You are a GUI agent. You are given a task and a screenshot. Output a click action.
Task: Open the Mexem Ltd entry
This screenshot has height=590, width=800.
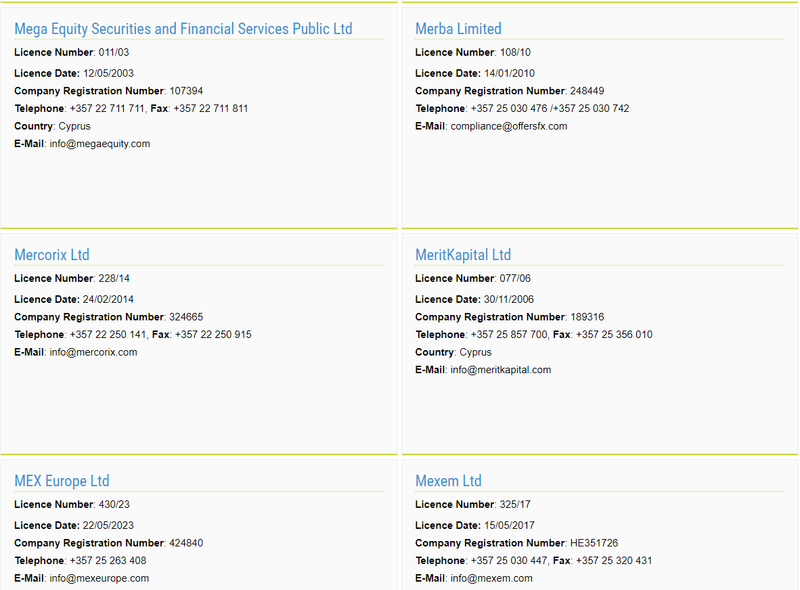click(x=448, y=481)
